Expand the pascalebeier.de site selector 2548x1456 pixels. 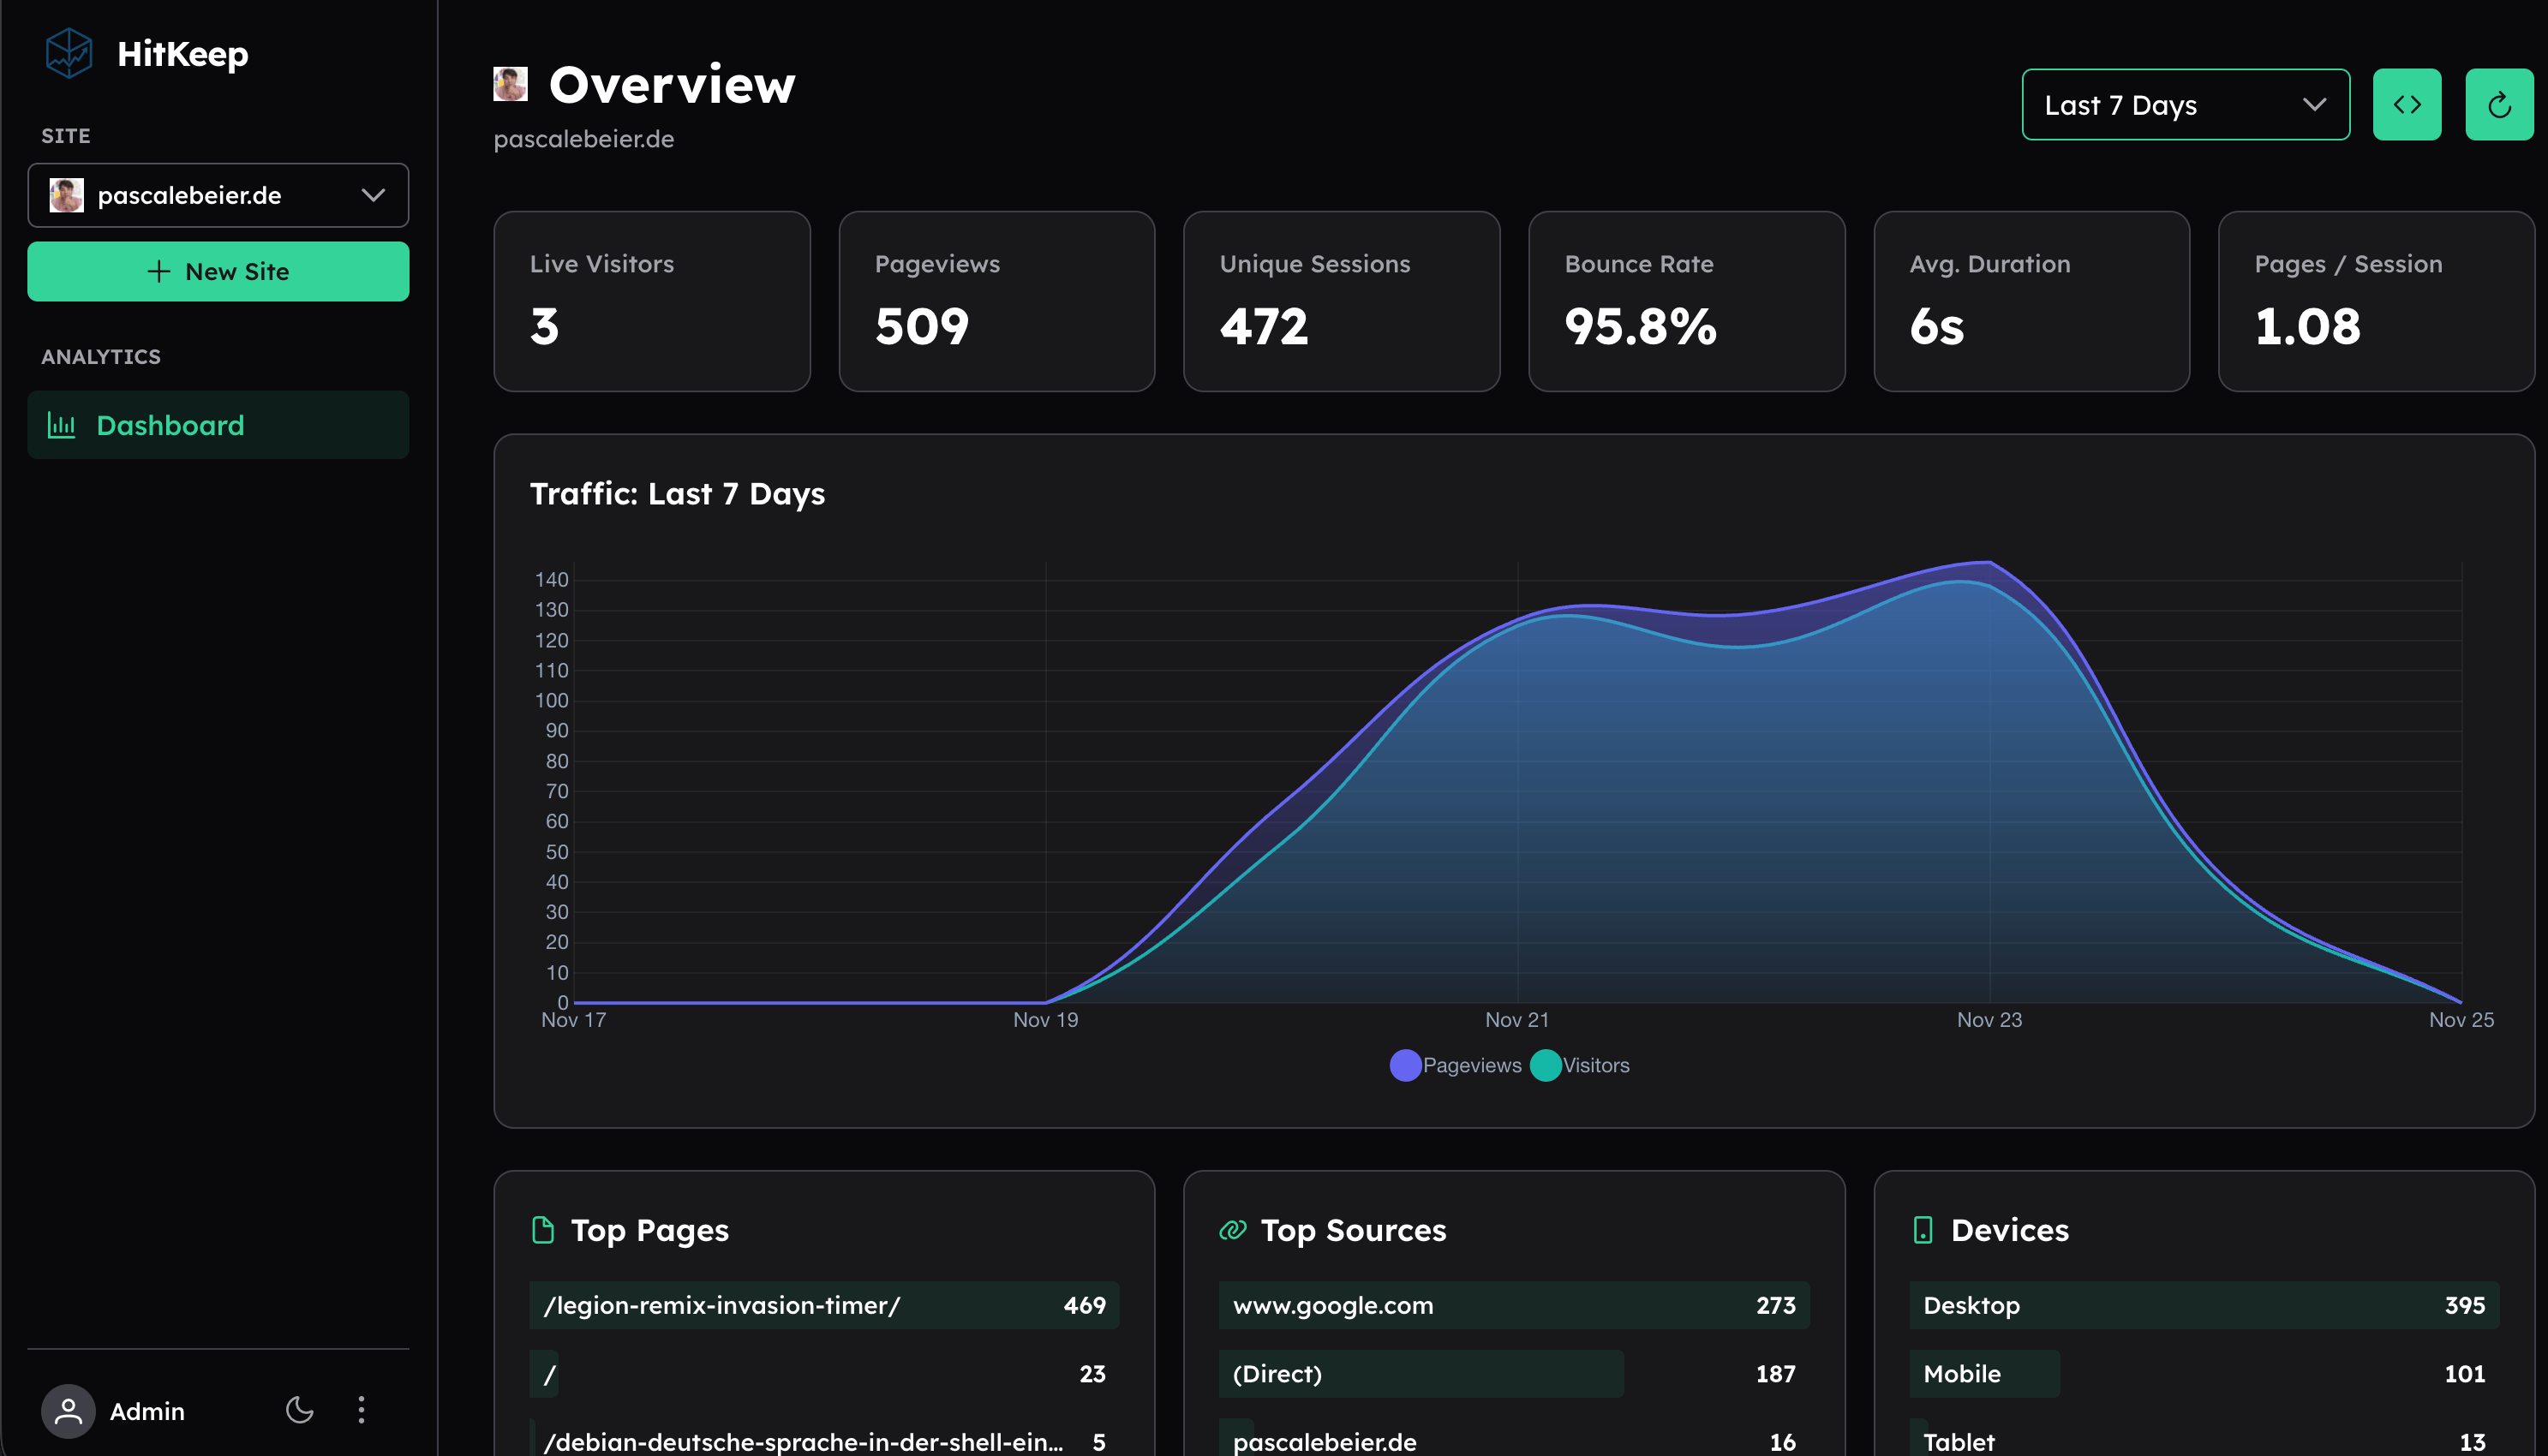[x=218, y=195]
